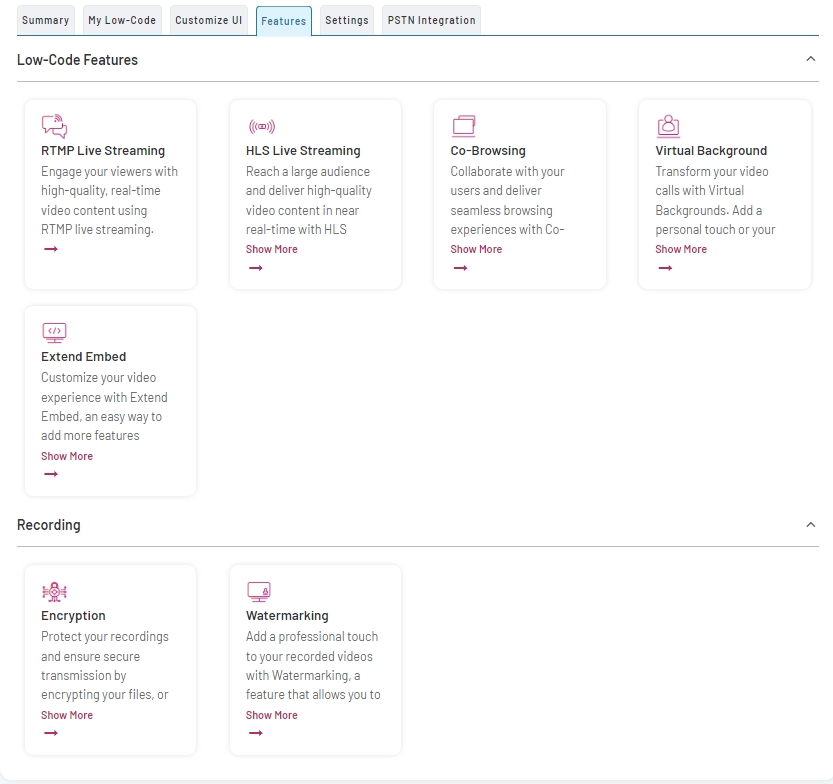833x784 pixels.
Task: Open Extend Embed via its arrow
Action: tap(51, 474)
